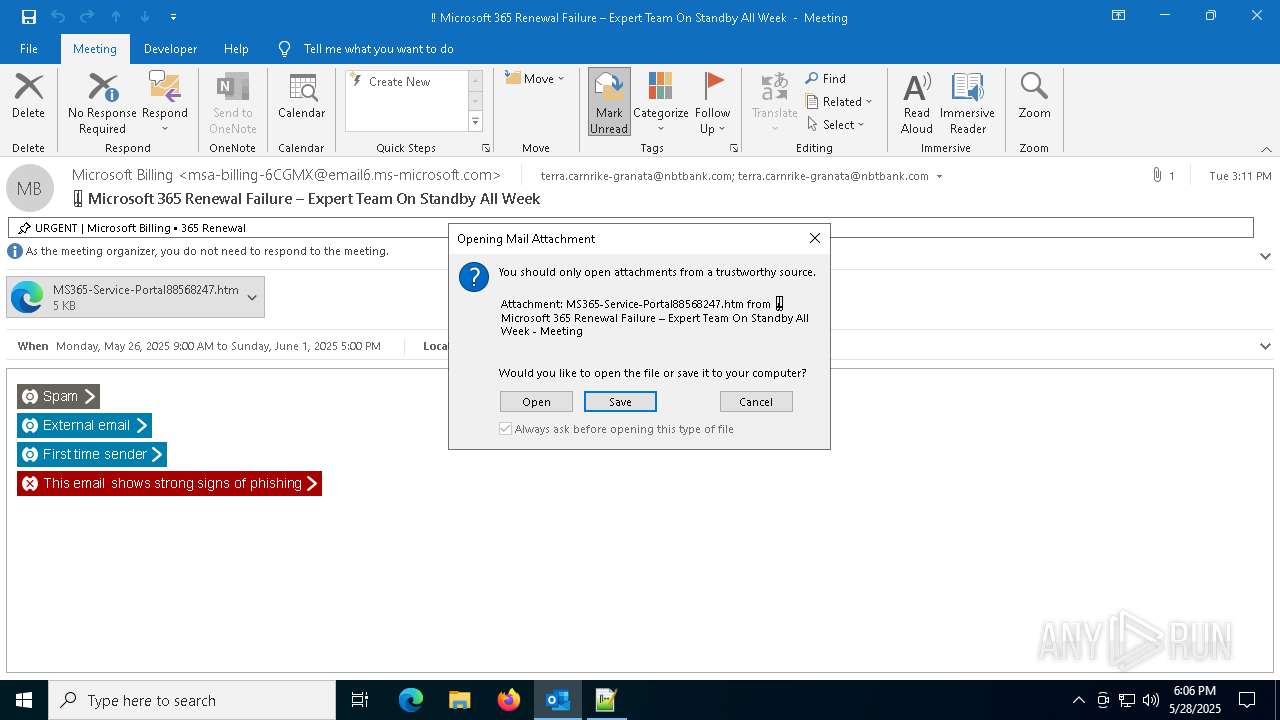Open Quick Steps dialog launcher
Image resolution: width=1280 pixels, height=720 pixels.
(x=486, y=148)
